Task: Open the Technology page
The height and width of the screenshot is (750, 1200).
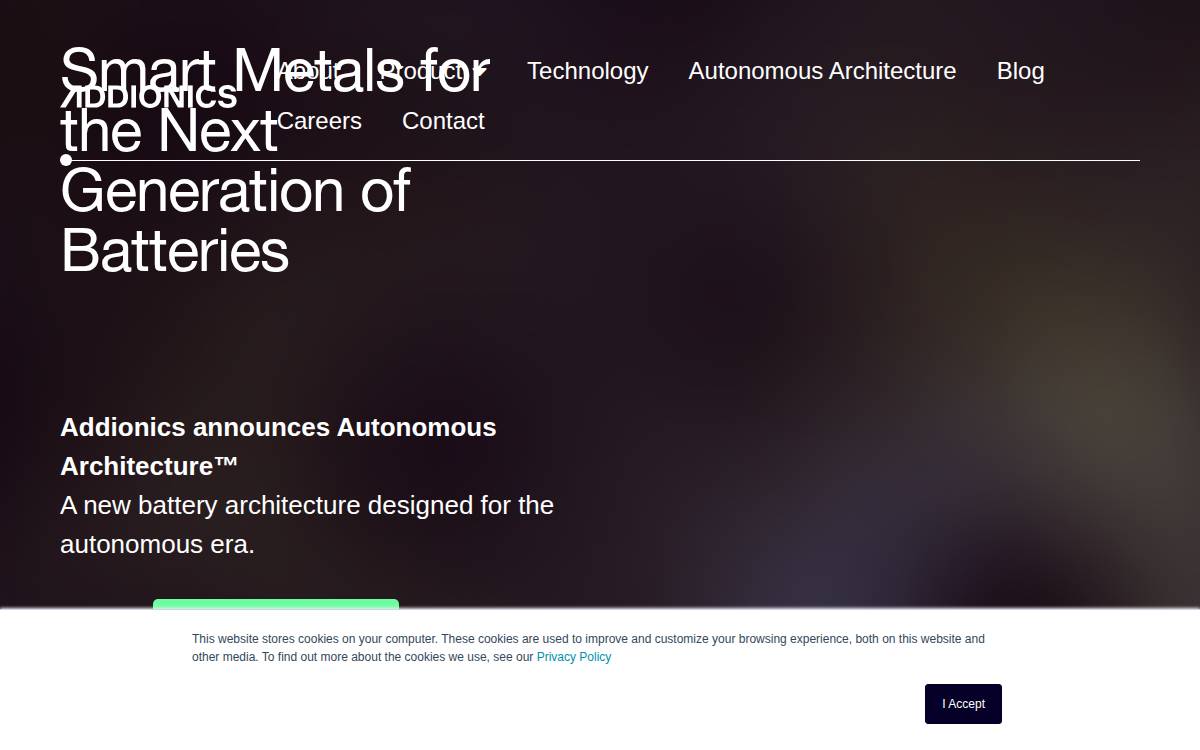Action: click(587, 71)
